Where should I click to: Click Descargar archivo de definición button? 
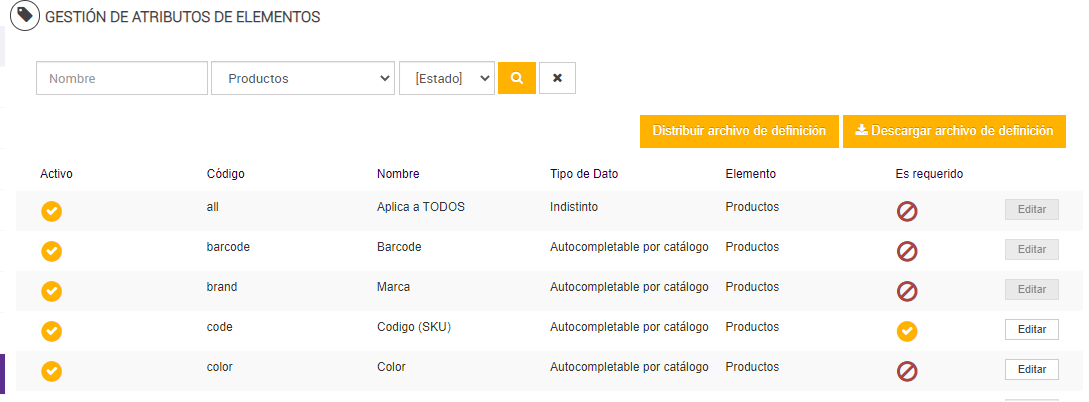tap(954, 131)
